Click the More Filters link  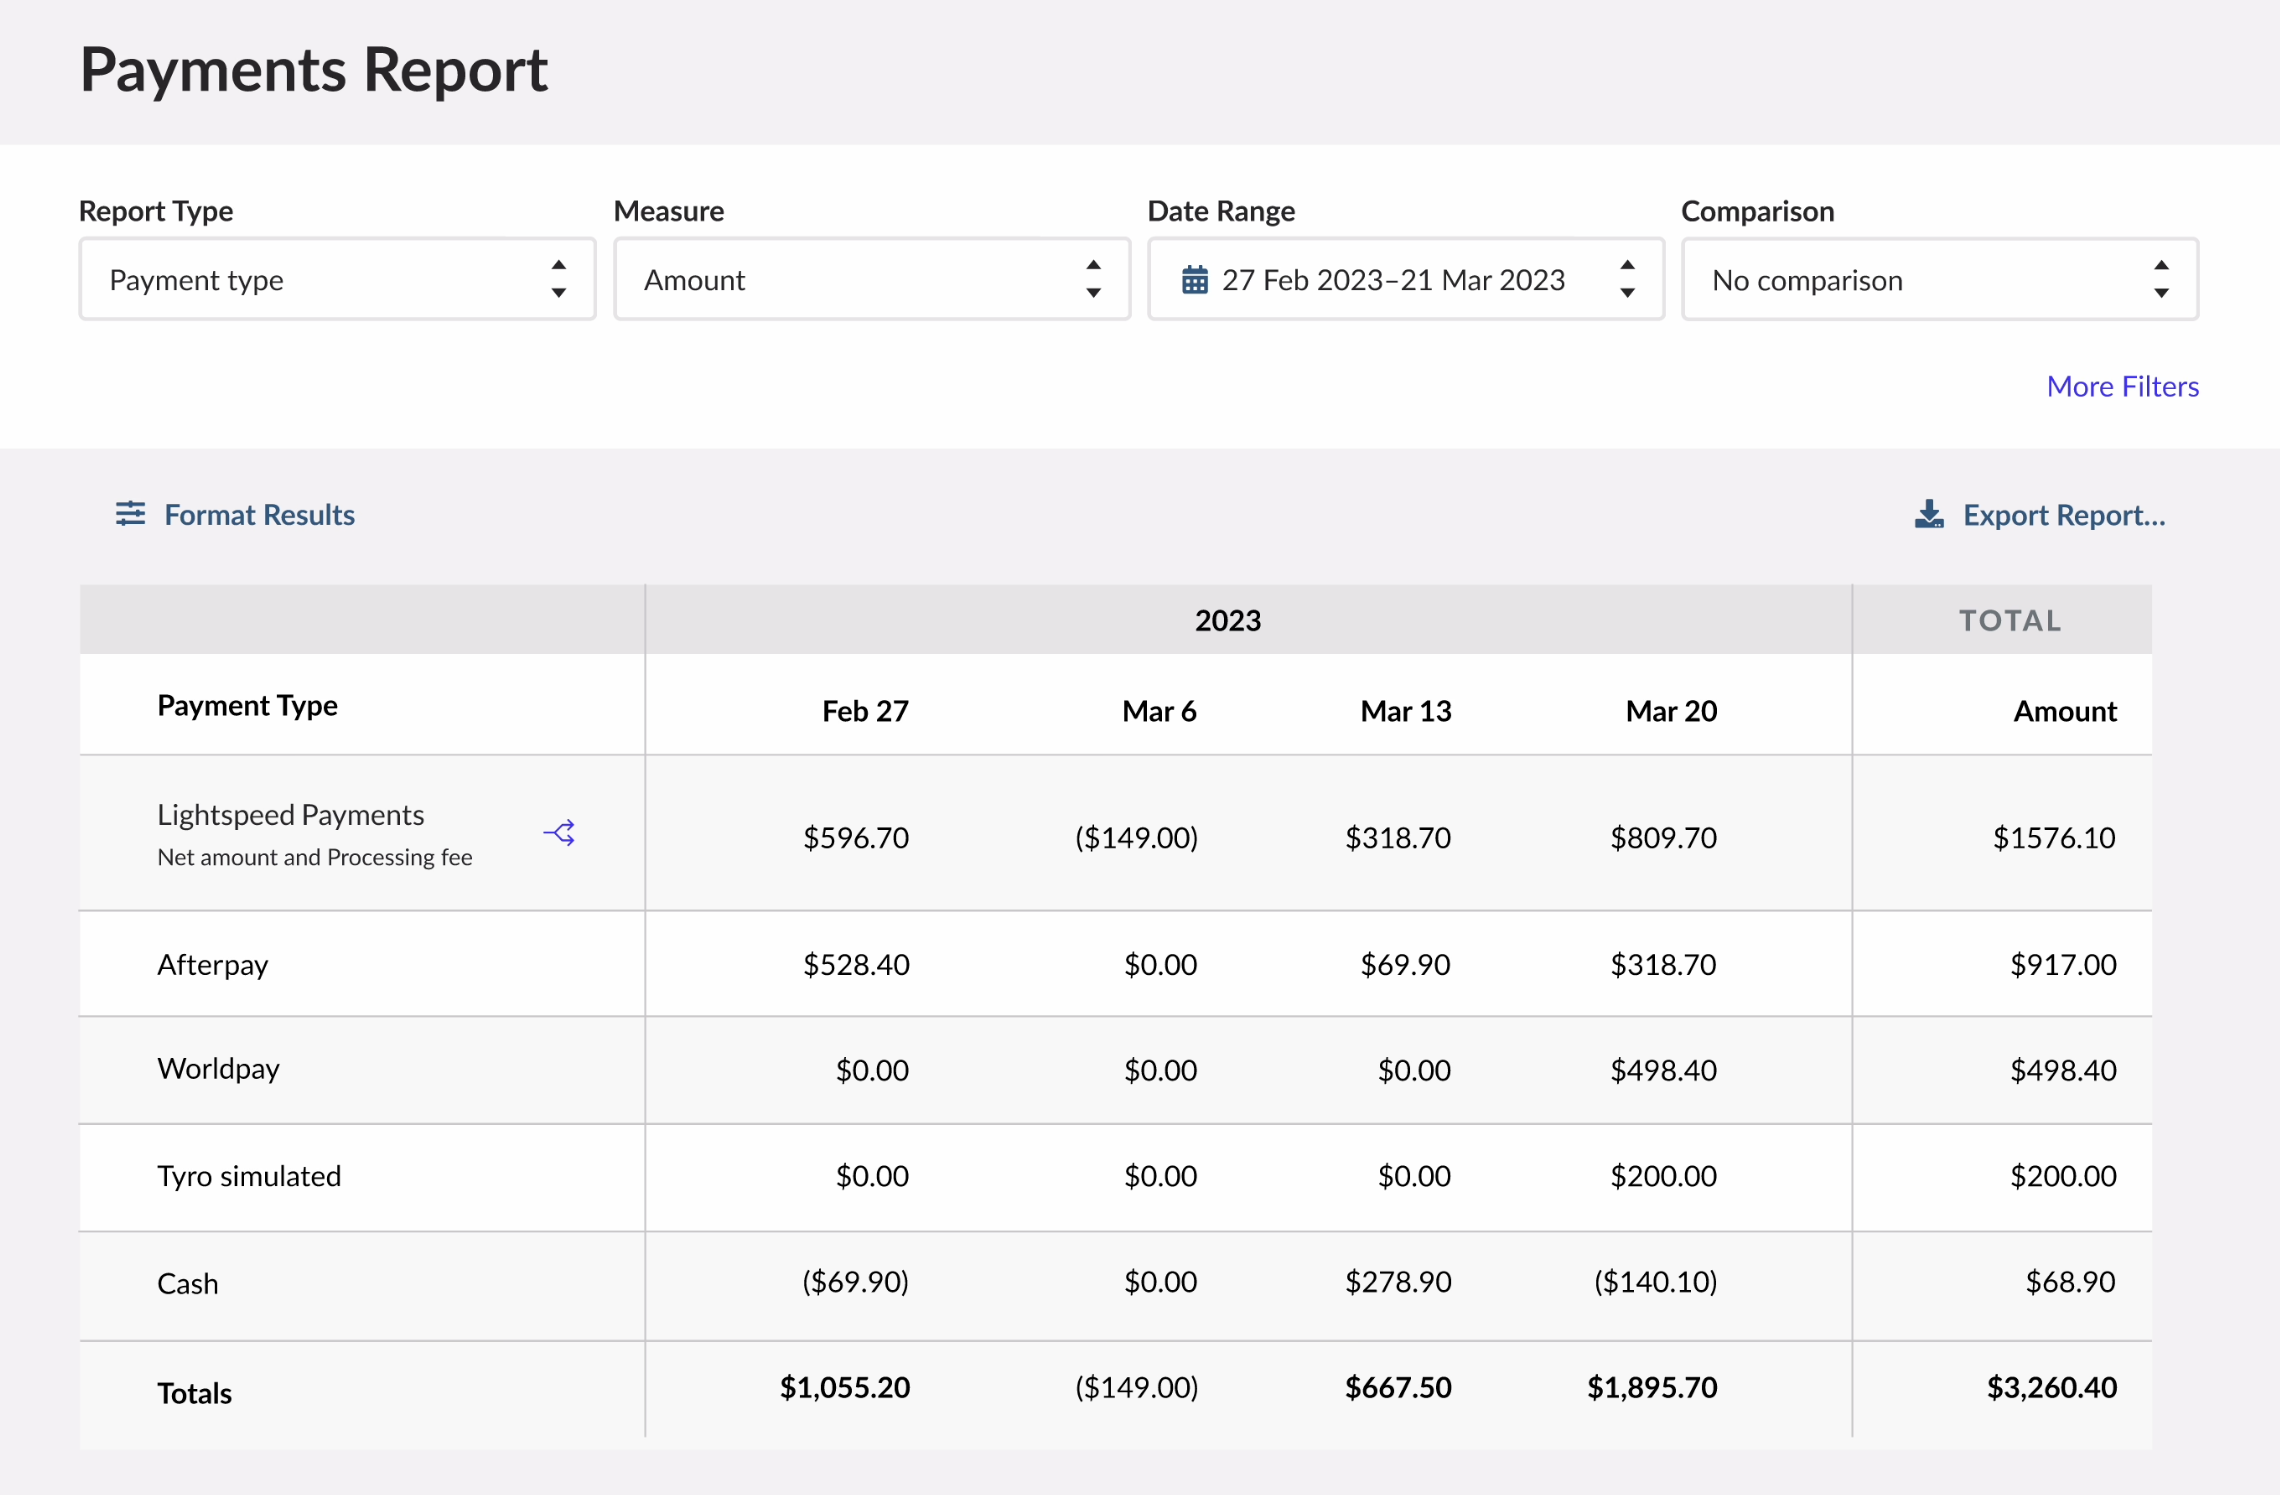[x=2122, y=386]
